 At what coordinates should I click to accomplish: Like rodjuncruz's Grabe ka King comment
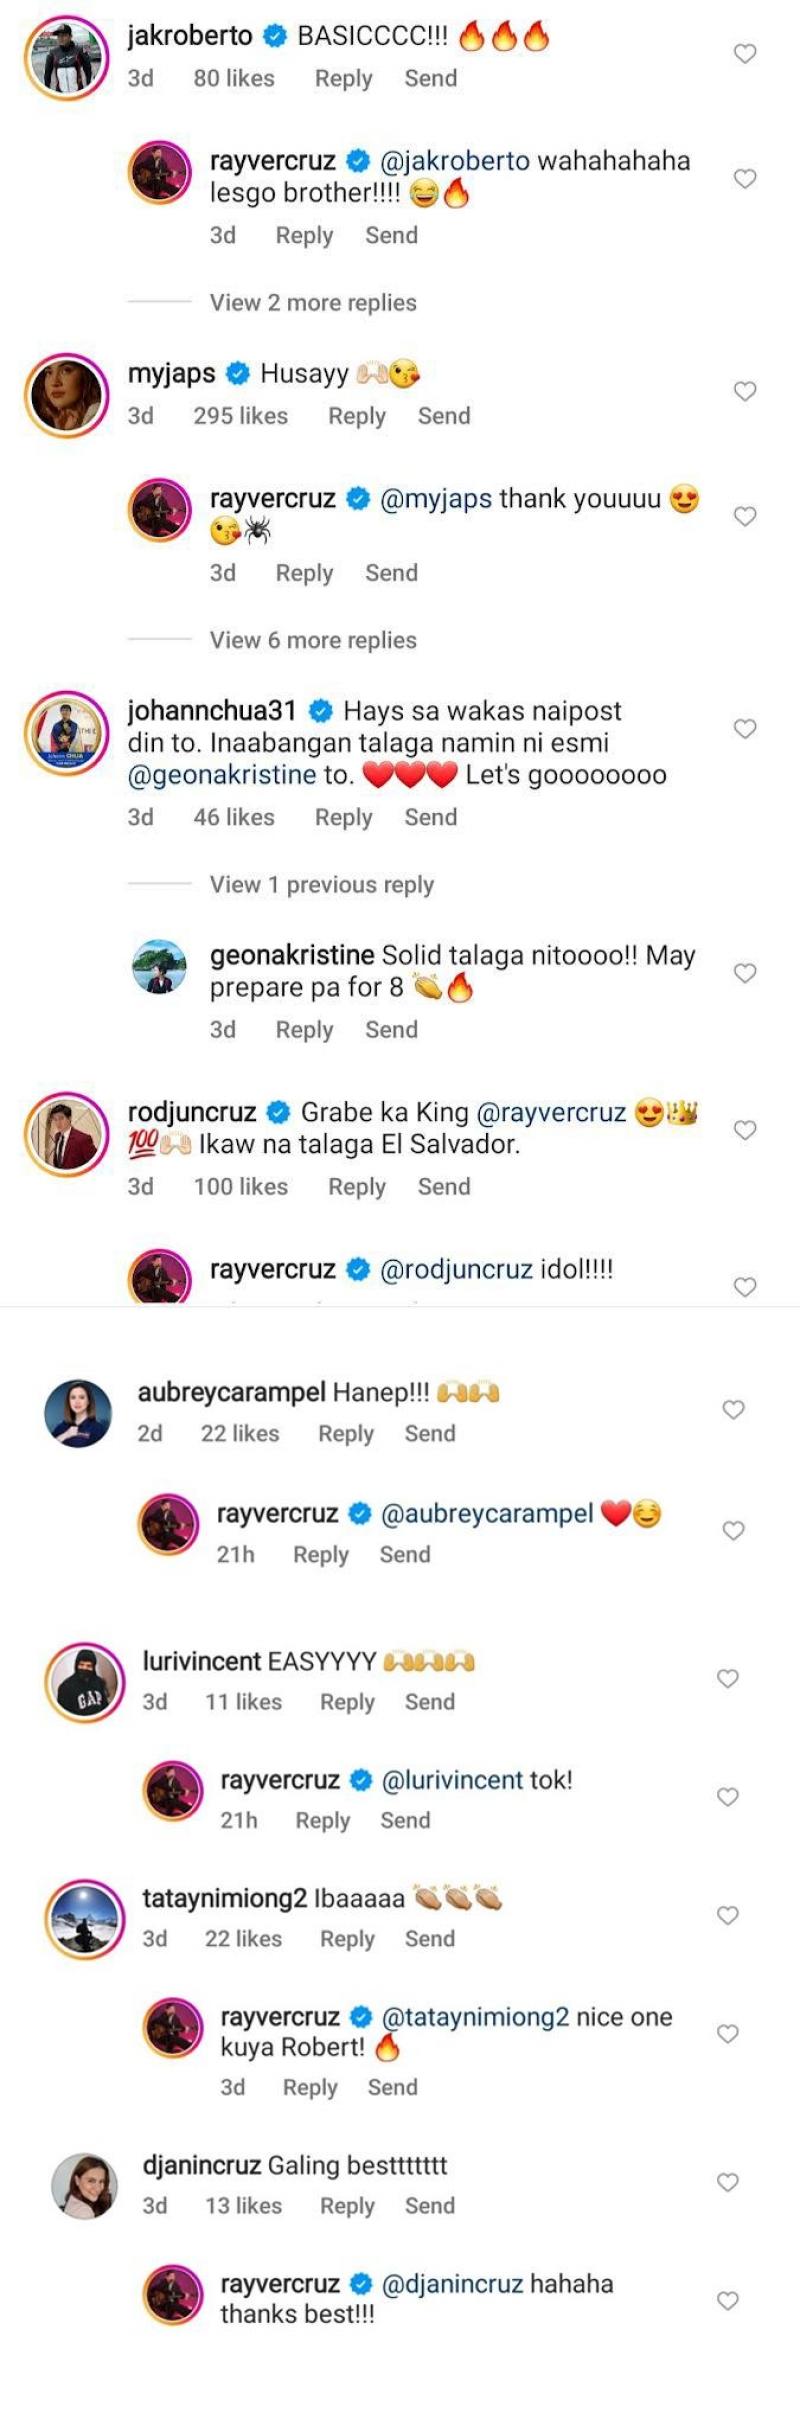point(745,1130)
